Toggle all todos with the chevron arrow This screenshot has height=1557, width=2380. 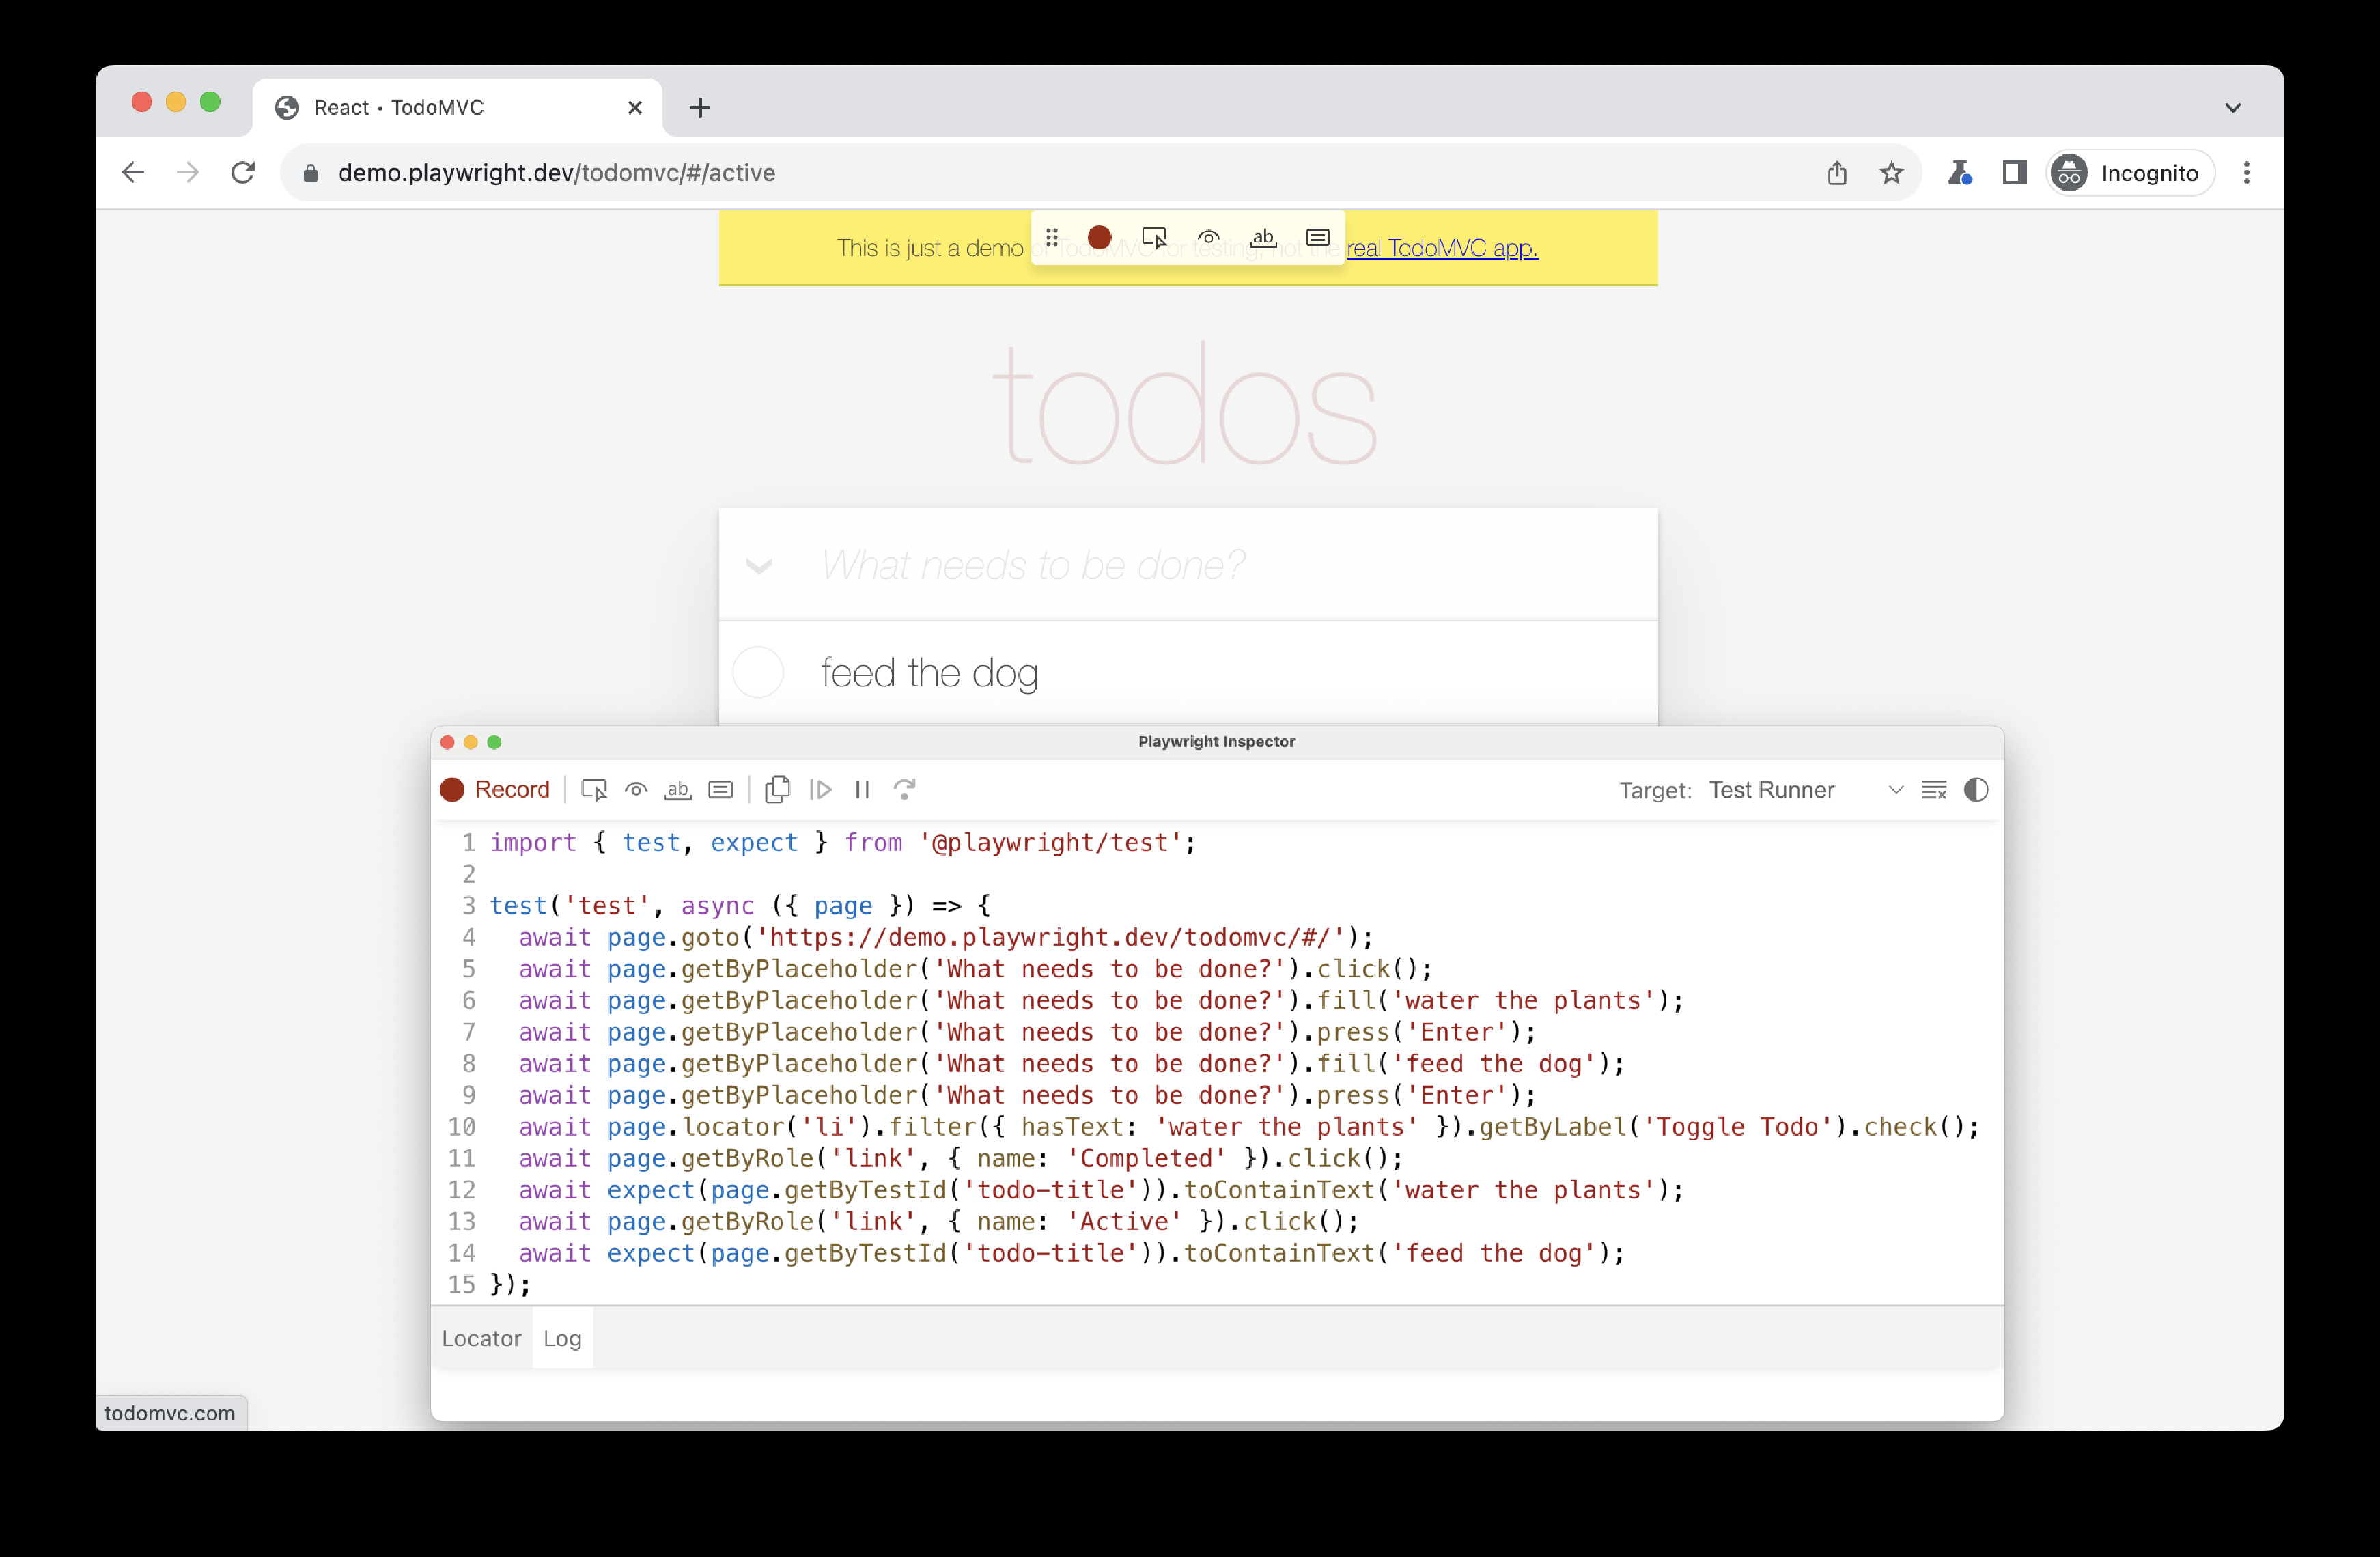pyautogui.click(x=759, y=566)
